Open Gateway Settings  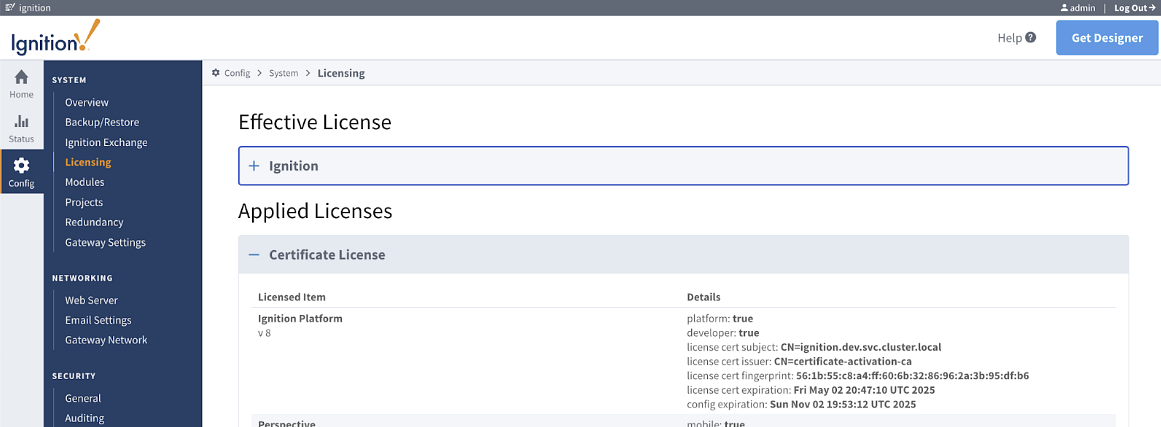[105, 242]
